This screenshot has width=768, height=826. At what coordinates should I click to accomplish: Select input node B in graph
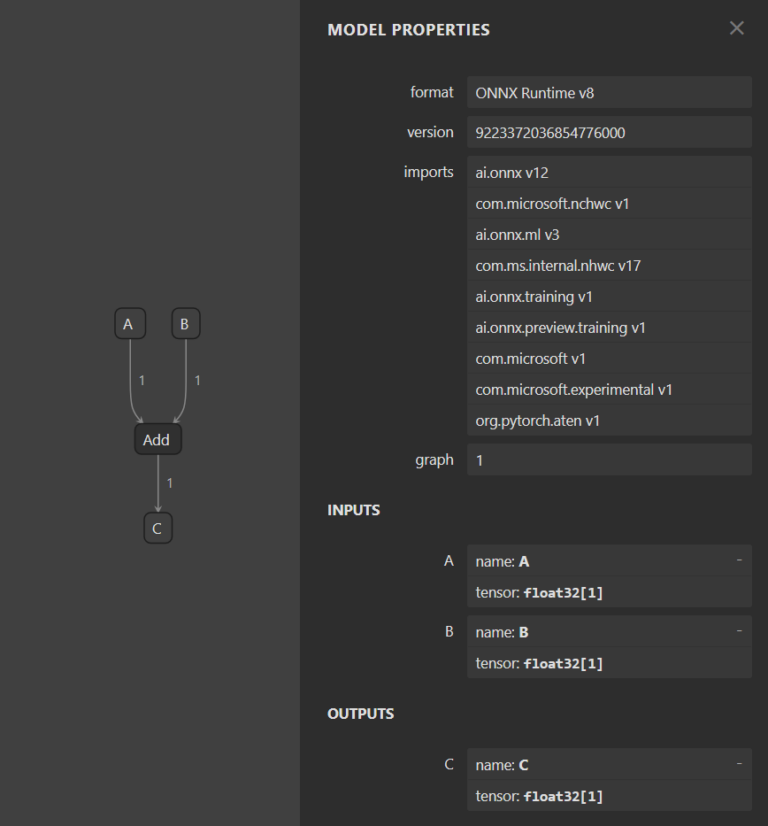click(x=185, y=324)
